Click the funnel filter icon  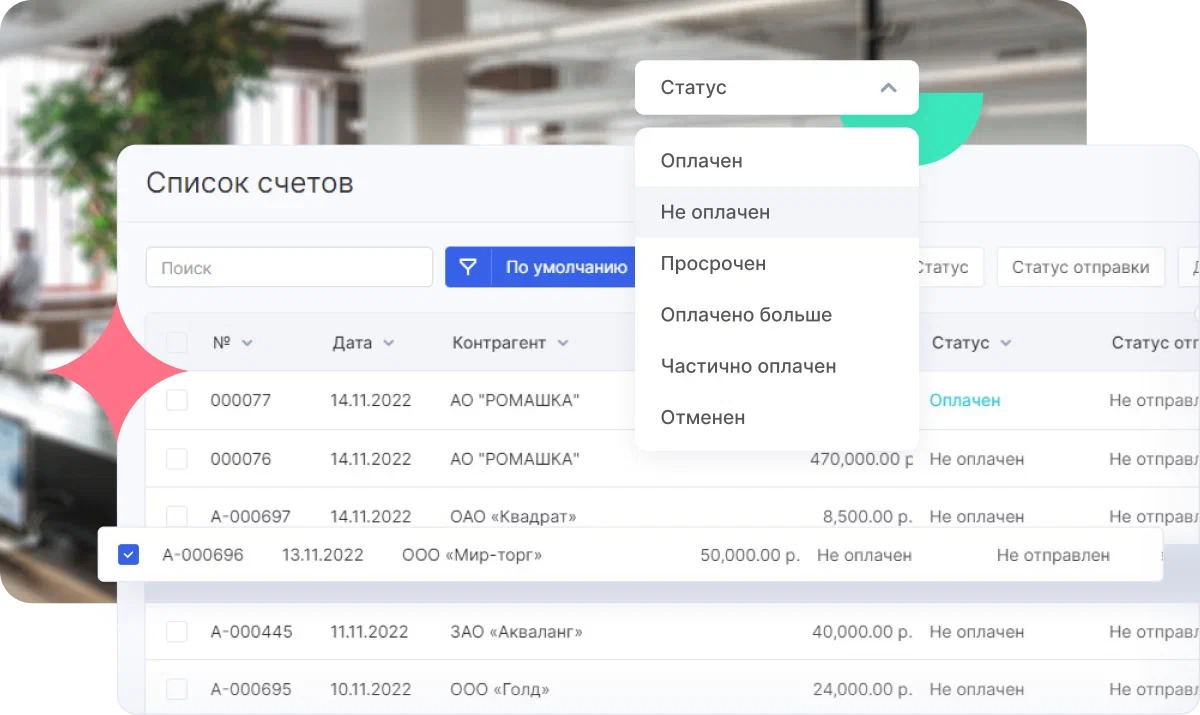[468, 267]
